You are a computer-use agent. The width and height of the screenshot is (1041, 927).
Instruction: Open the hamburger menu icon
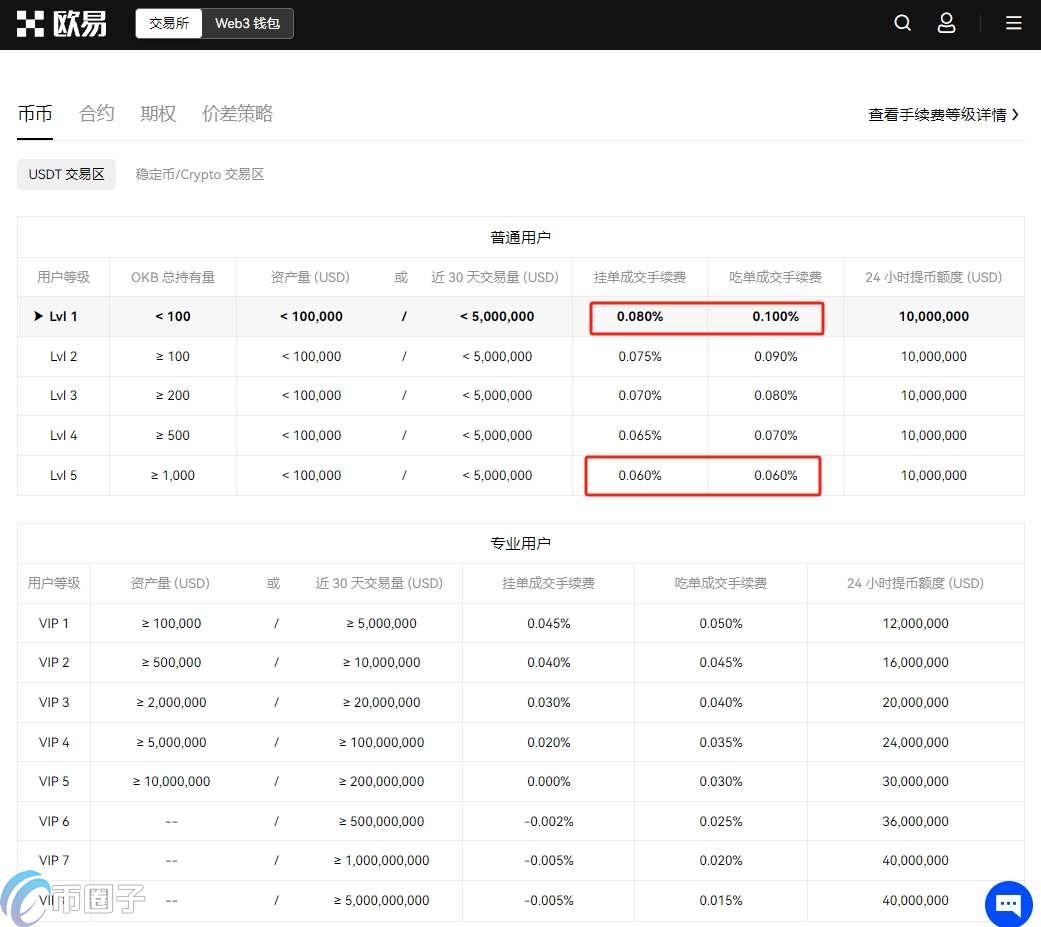pyautogui.click(x=1013, y=23)
